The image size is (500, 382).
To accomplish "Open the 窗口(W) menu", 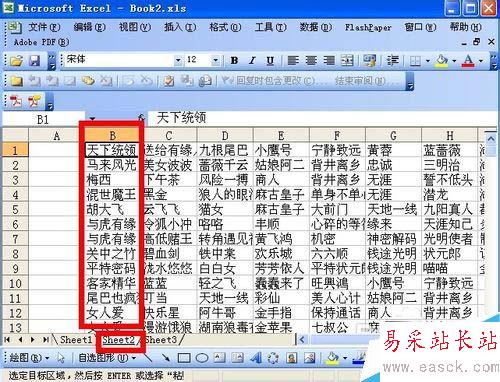I will (420, 27).
